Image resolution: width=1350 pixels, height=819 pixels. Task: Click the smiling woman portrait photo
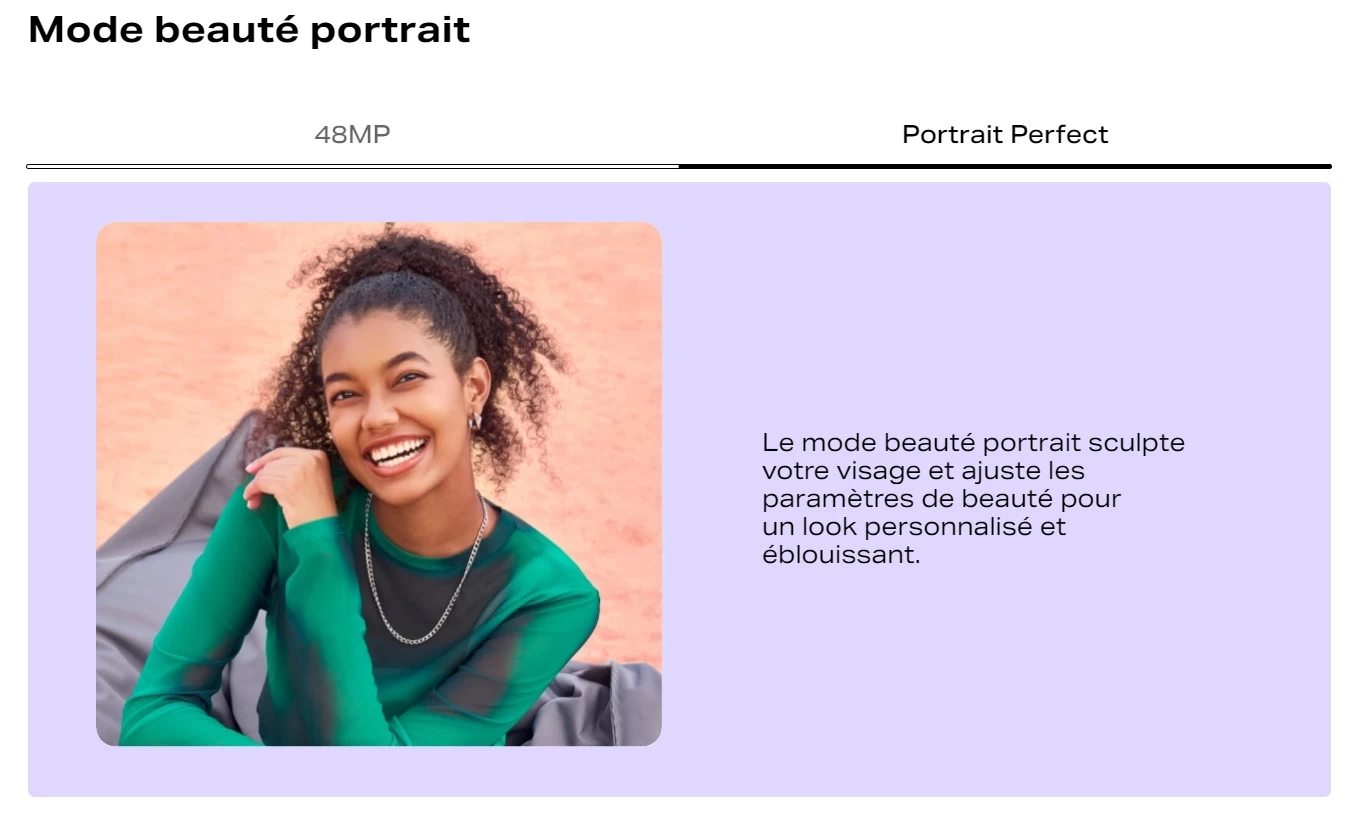pyautogui.click(x=379, y=484)
